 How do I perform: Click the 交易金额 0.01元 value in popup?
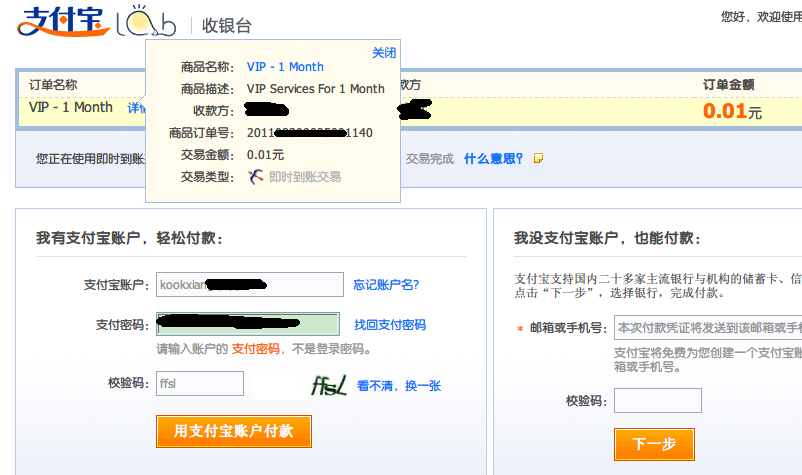coord(265,155)
